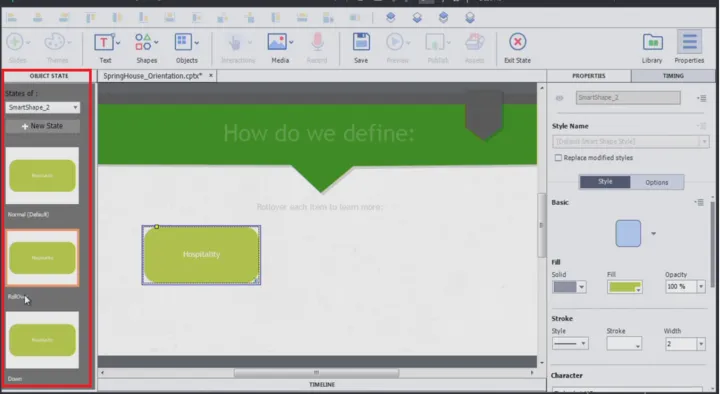Screen dimensions: 720x394
Task: Open the Style Name options menu icon
Action: pos(701,126)
